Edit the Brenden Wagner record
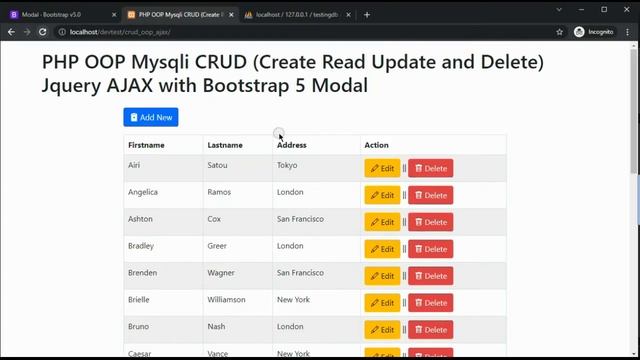The width and height of the screenshot is (640, 360). (x=382, y=276)
